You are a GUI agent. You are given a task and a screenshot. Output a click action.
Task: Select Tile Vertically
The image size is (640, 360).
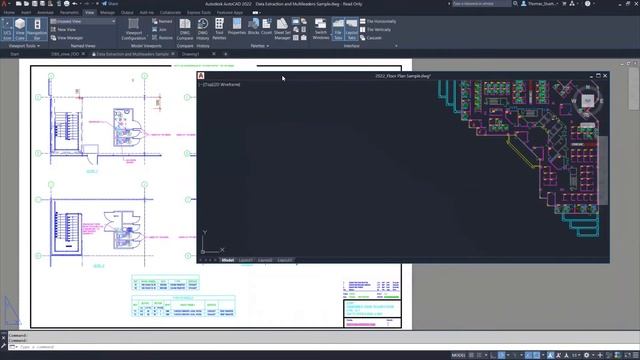pos(376,29)
